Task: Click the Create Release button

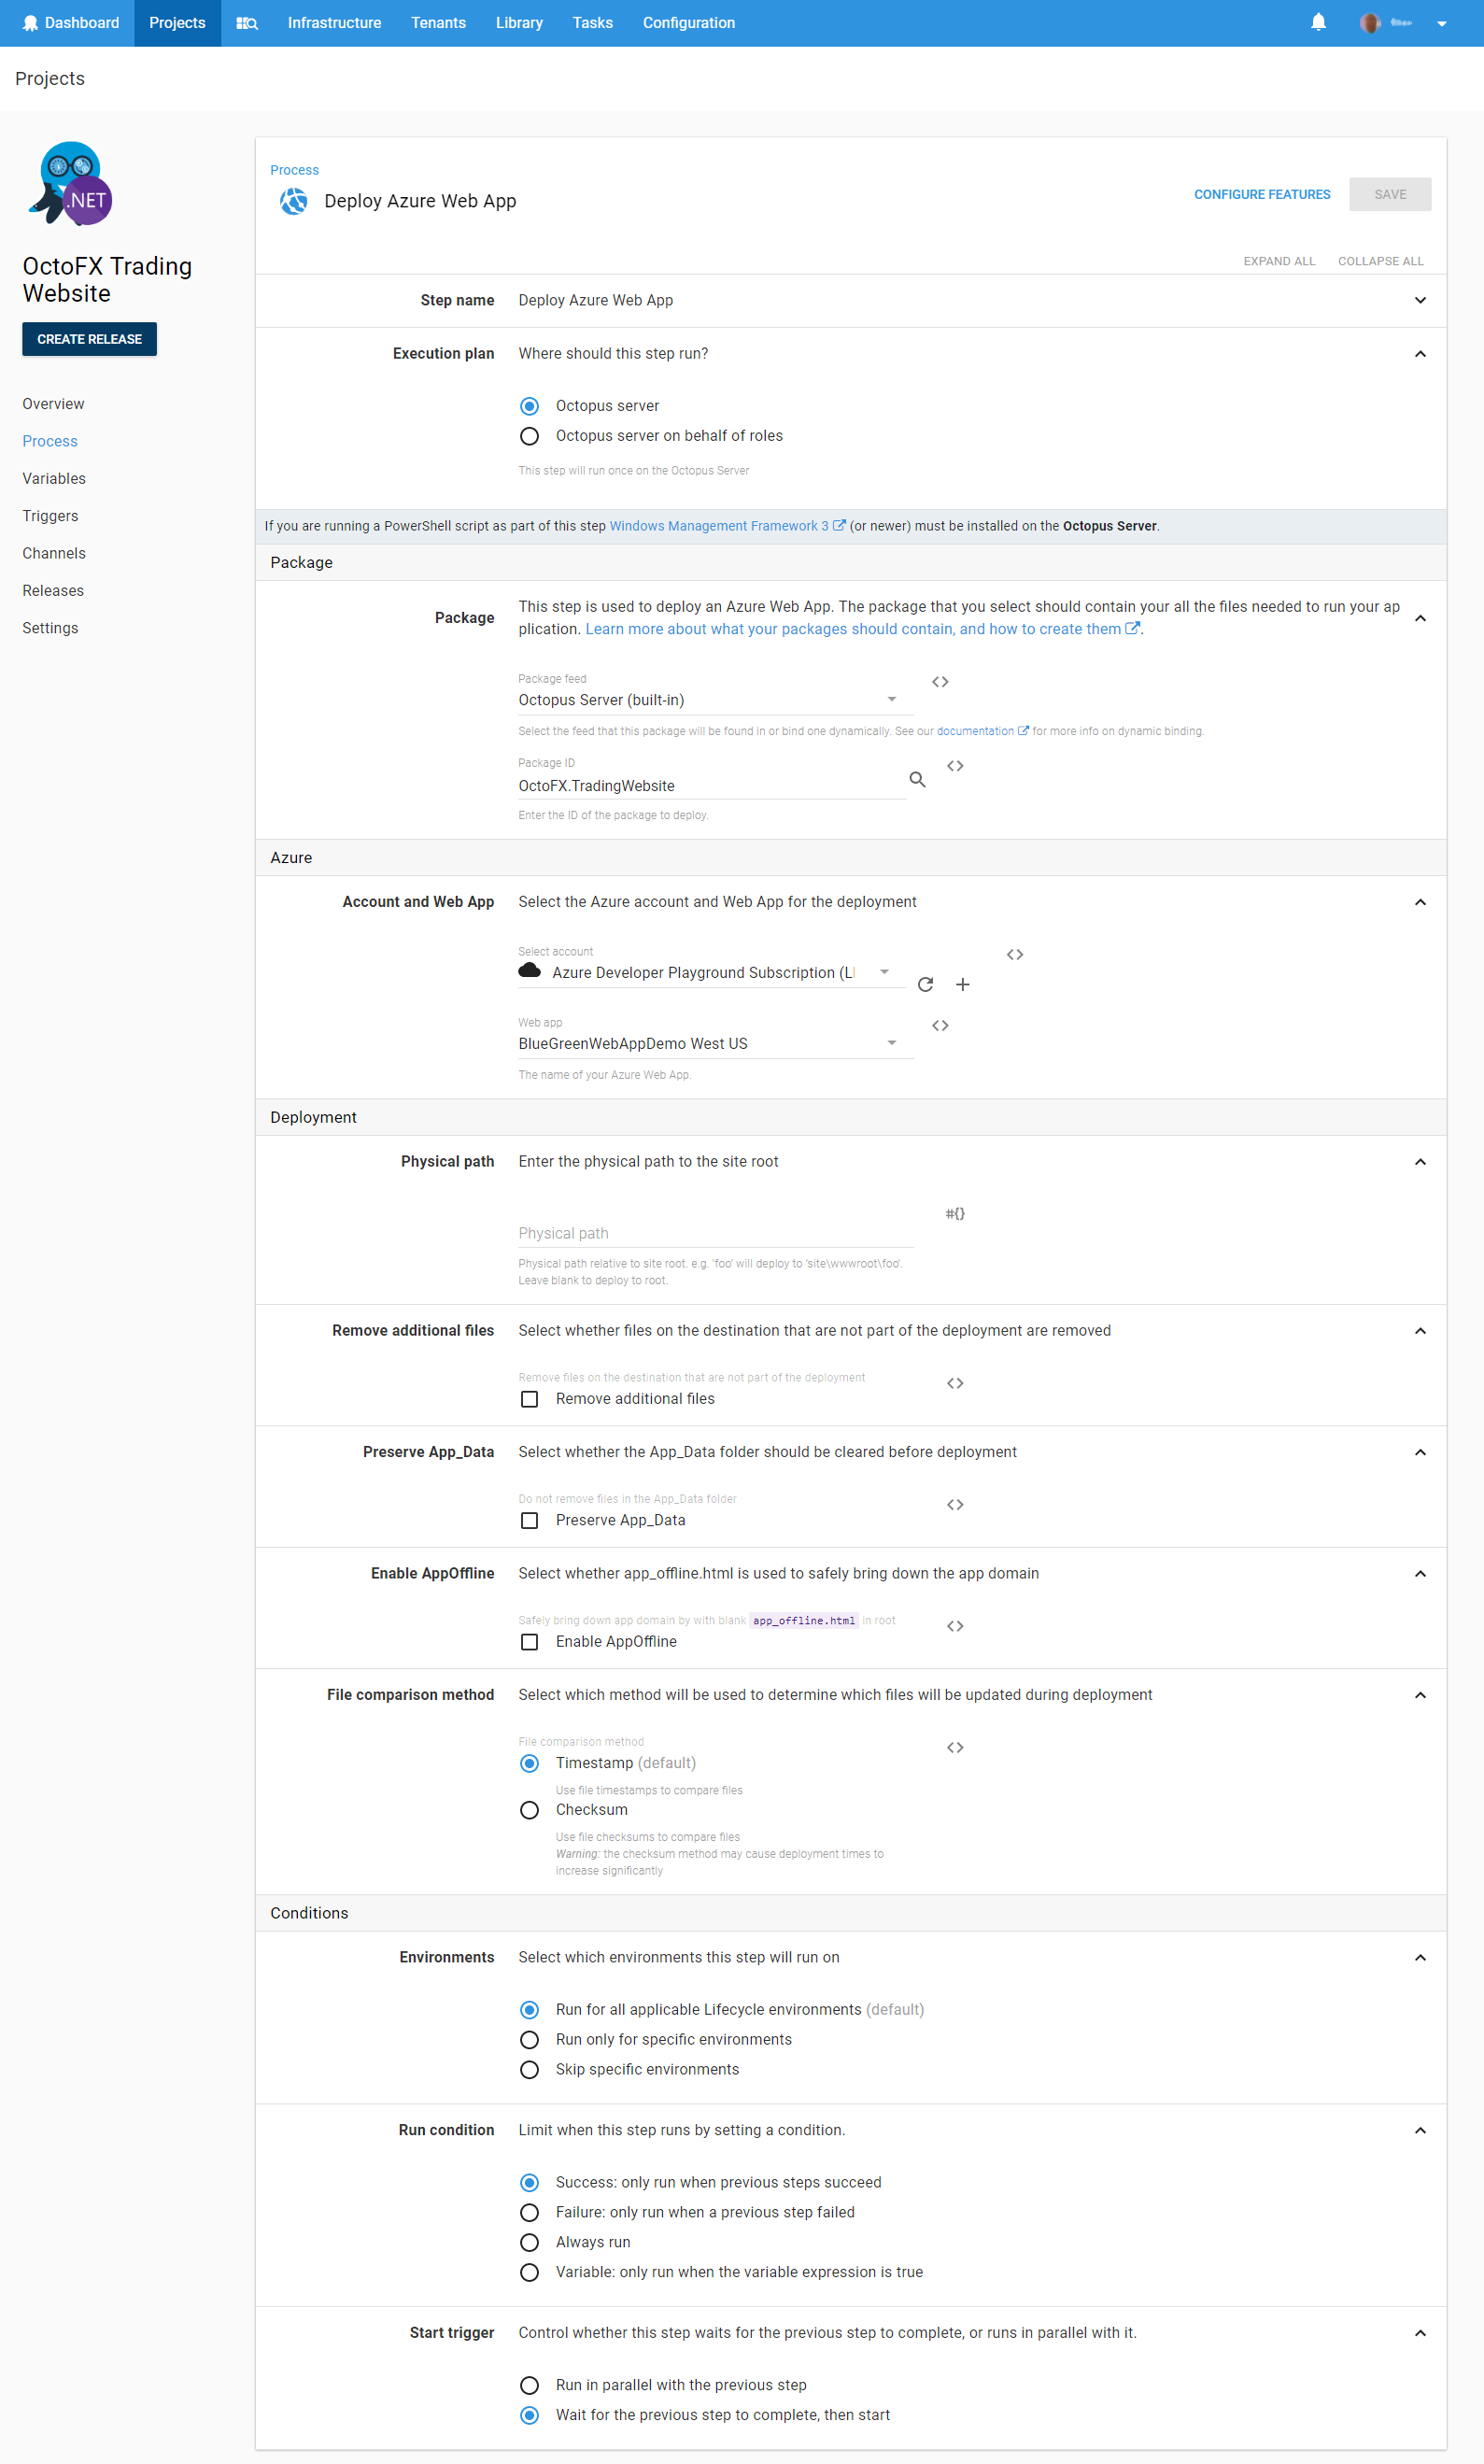Action: pyautogui.click(x=89, y=339)
